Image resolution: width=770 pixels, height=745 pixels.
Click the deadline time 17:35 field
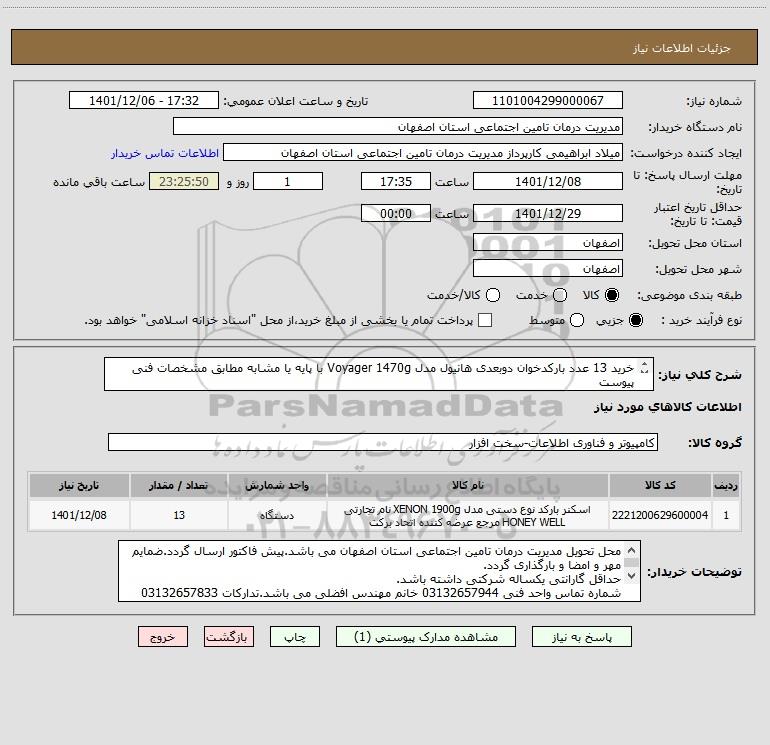click(x=396, y=181)
